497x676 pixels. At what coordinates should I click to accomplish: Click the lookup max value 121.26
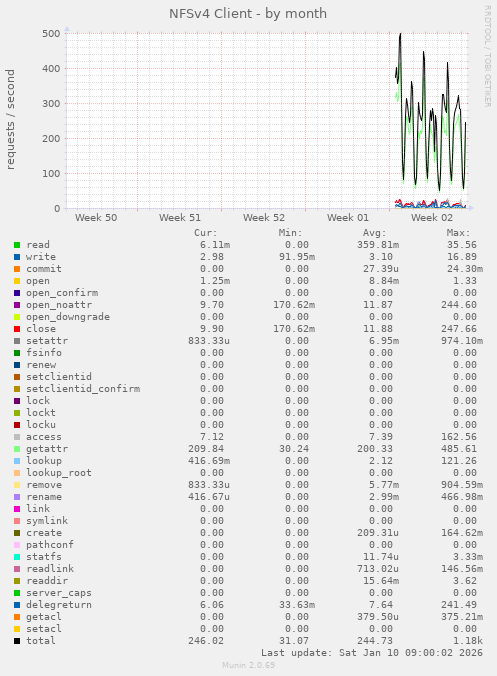tap(459, 461)
